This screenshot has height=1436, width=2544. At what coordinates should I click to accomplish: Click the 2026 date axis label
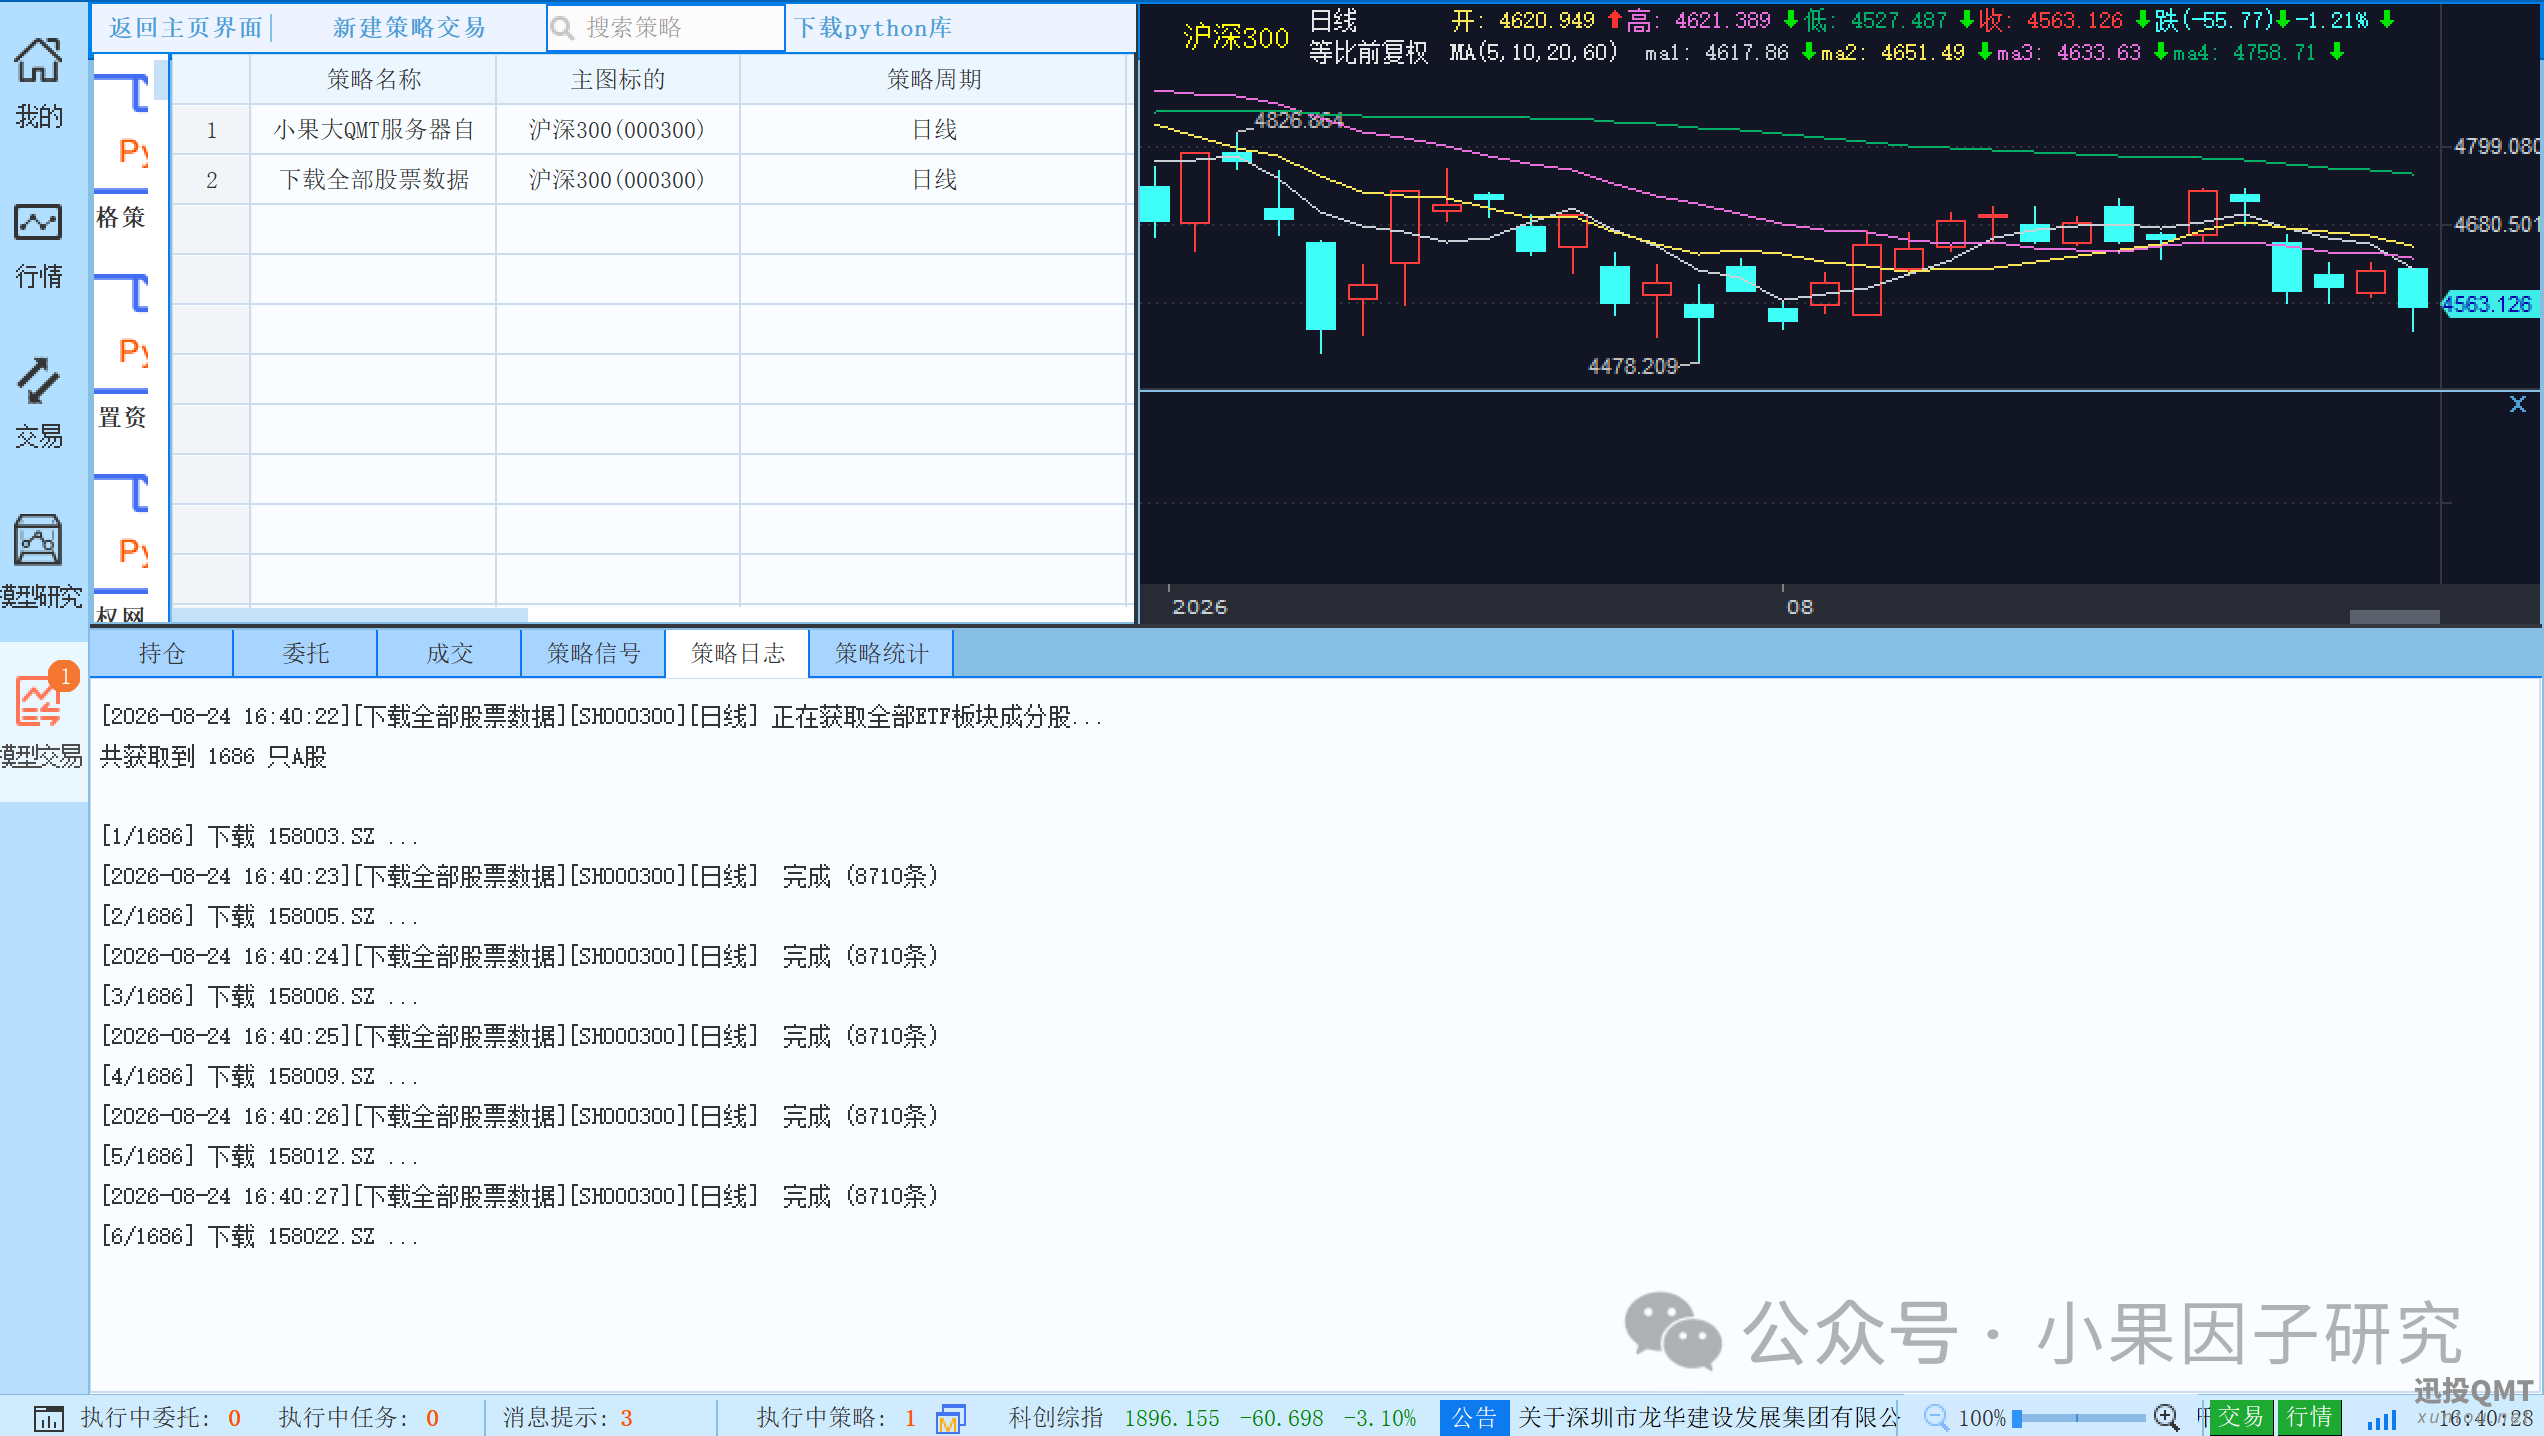1199,607
